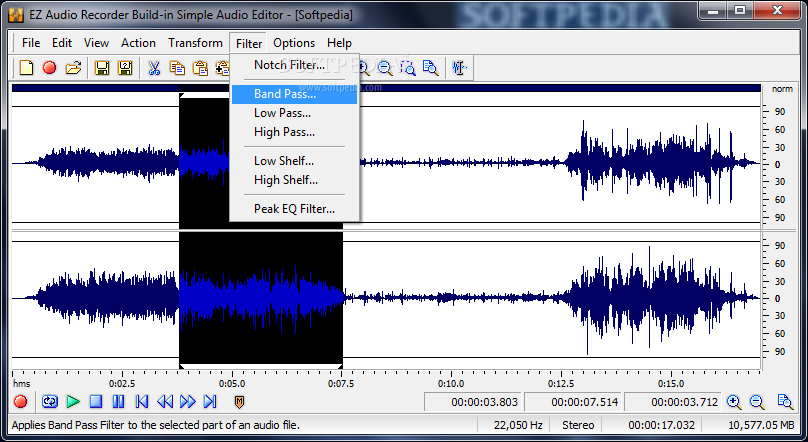Viewport: 808px width, 442px height.
Task: Paste audio with the clipboard Paste icon
Action: pyautogui.click(x=200, y=67)
